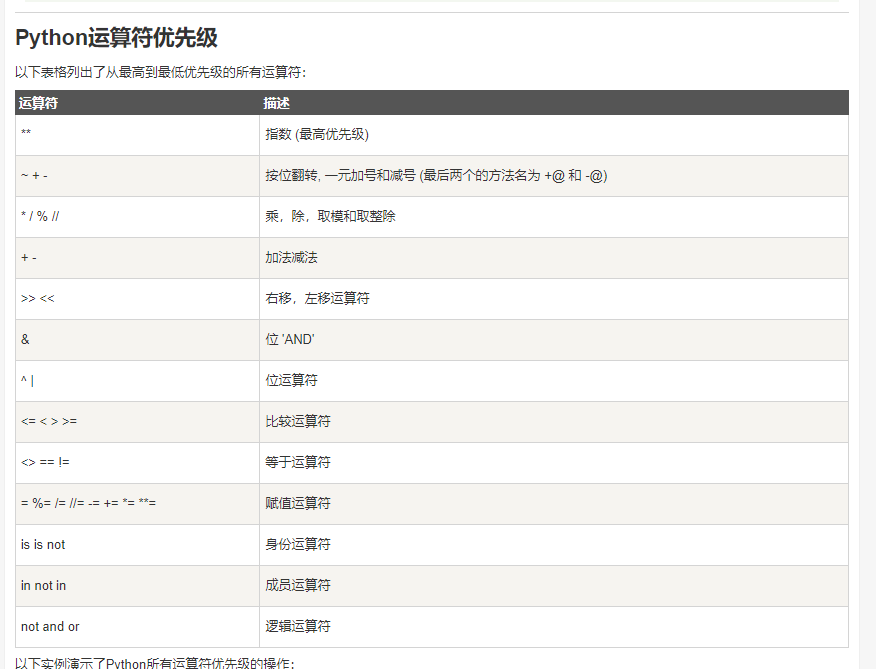Click the description '位运算符'
Image resolution: width=876 pixels, height=669 pixels.
291,381
